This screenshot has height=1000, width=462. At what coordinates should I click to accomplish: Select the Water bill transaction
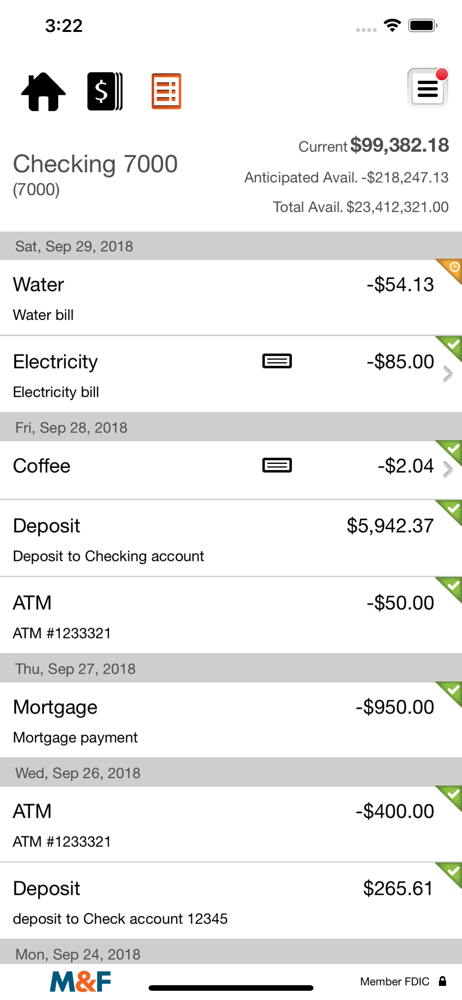pyautogui.click(x=231, y=297)
